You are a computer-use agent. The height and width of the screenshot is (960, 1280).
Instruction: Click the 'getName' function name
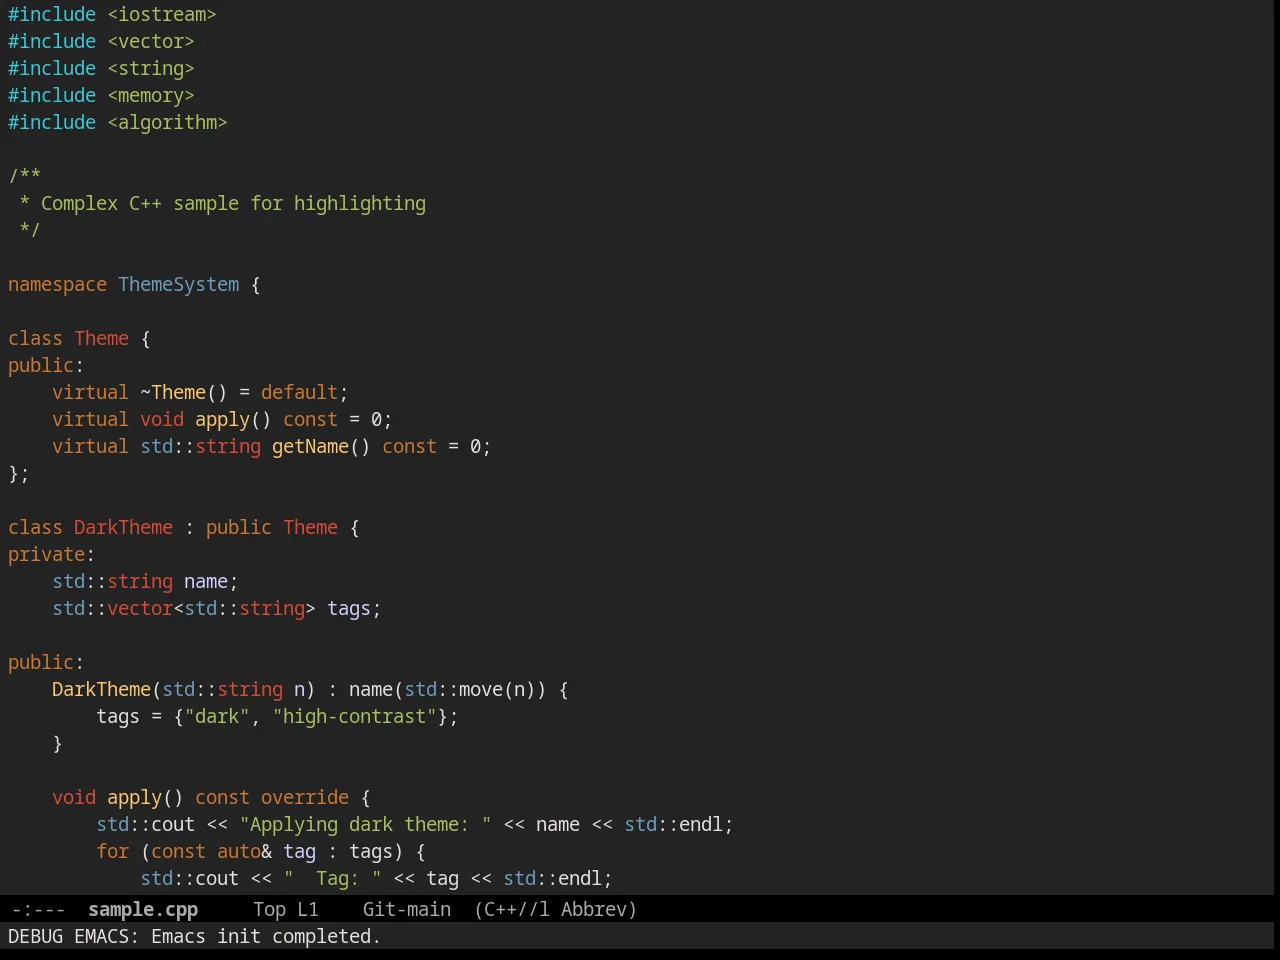click(x=310, y=446)
